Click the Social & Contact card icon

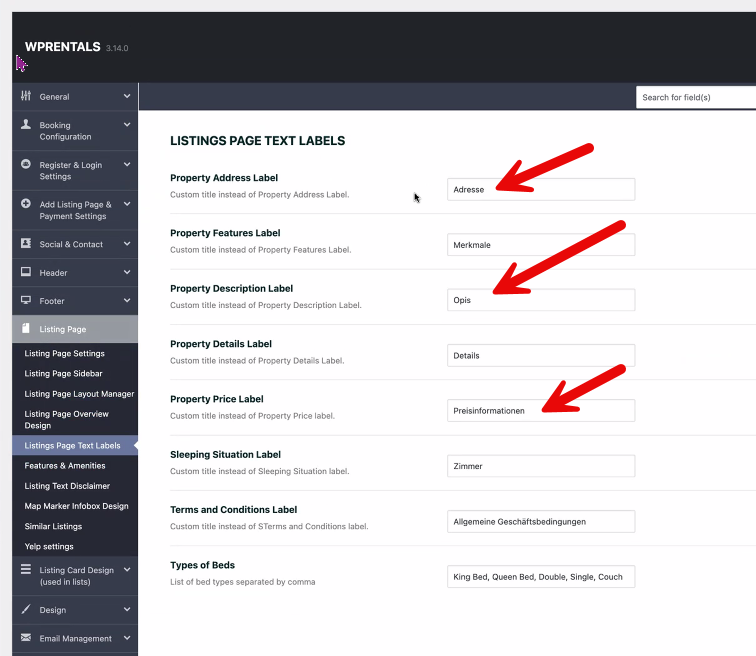tap(26, 243)
